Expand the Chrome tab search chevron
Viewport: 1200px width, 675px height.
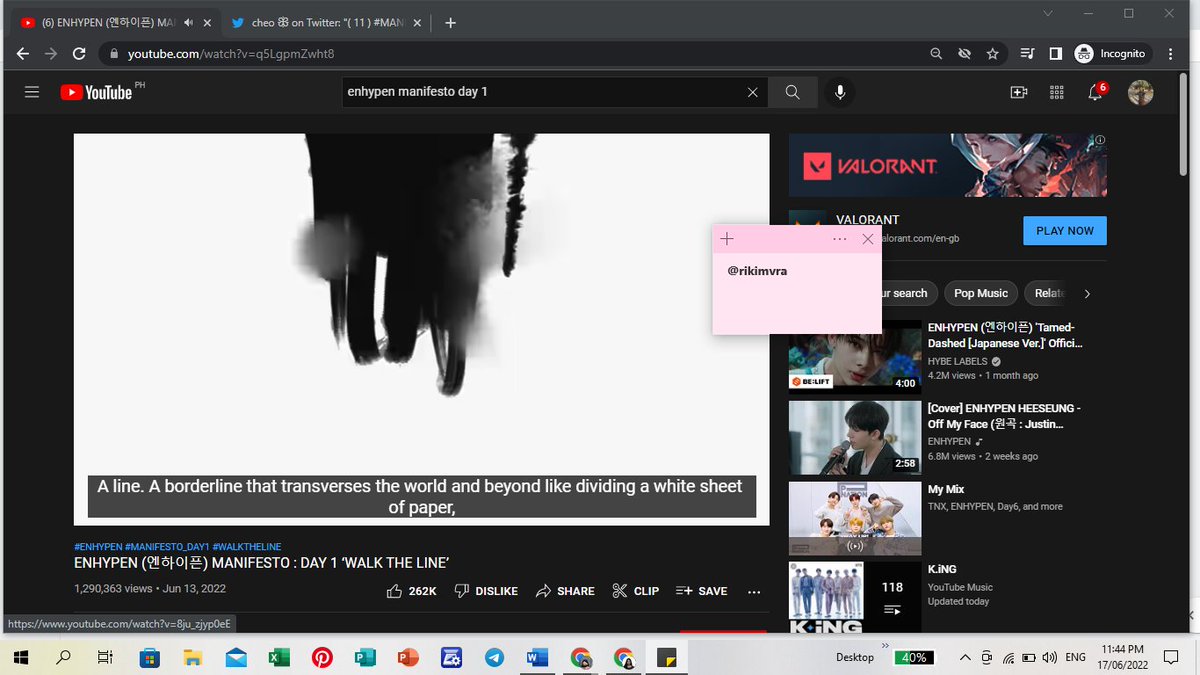[x=1048, y=13]
